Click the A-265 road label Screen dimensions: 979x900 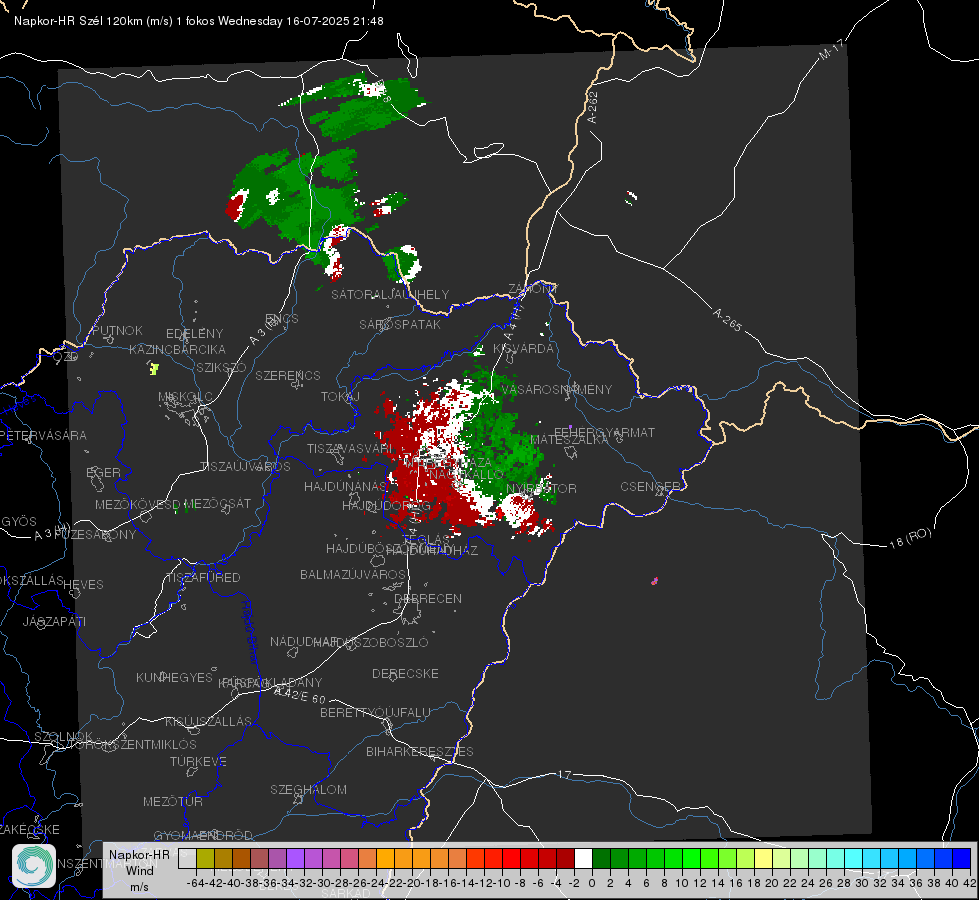click(x=727, y=319)
